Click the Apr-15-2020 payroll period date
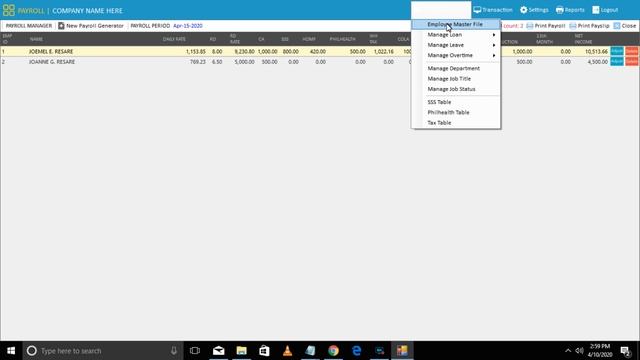Screen dimensions: 640x360 pos(188,26)
